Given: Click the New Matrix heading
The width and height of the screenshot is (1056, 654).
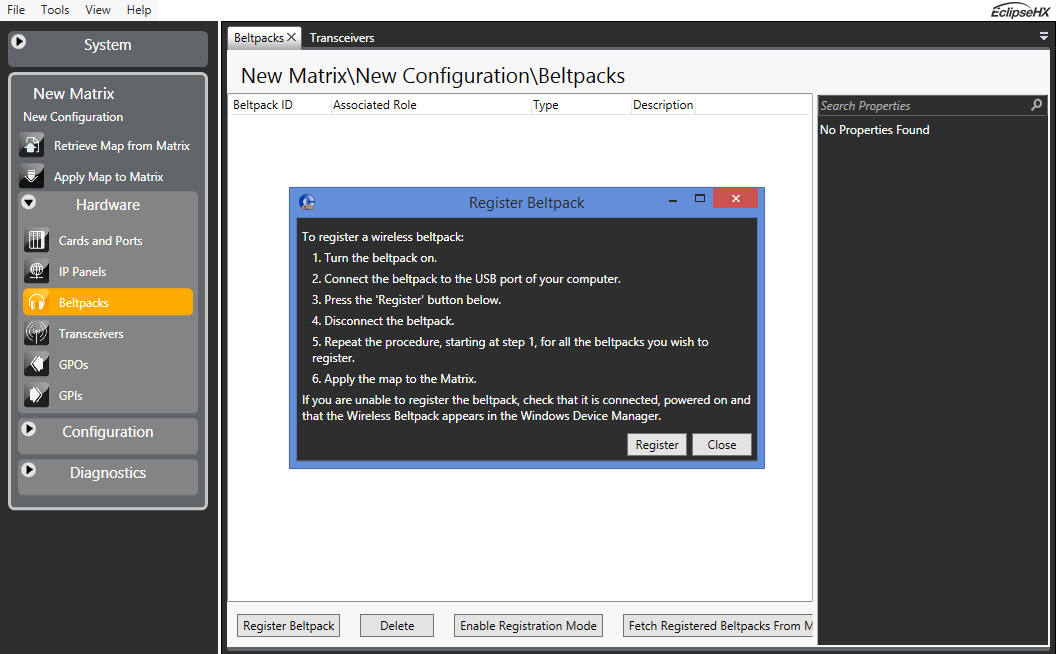Looking at the screenshot, I should (73, 94).
